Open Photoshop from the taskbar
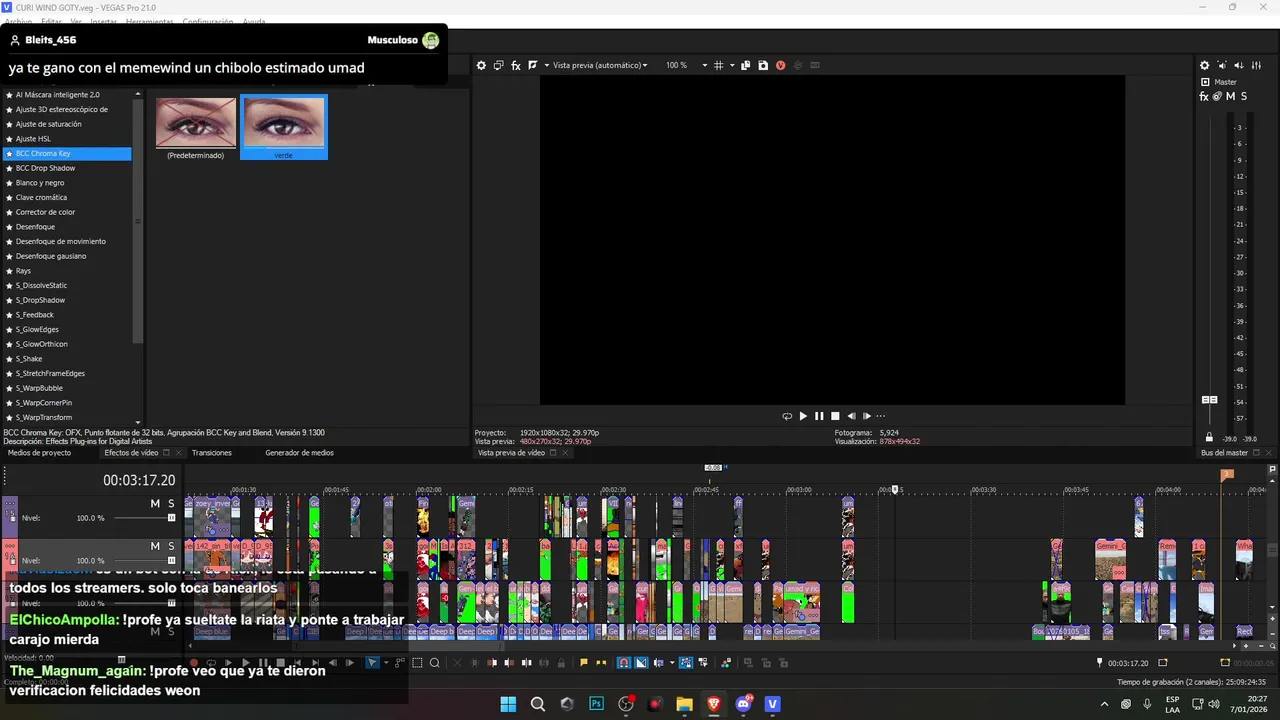Image resolution: width=1280 pixels, height=720 pixels. [597, 704]
